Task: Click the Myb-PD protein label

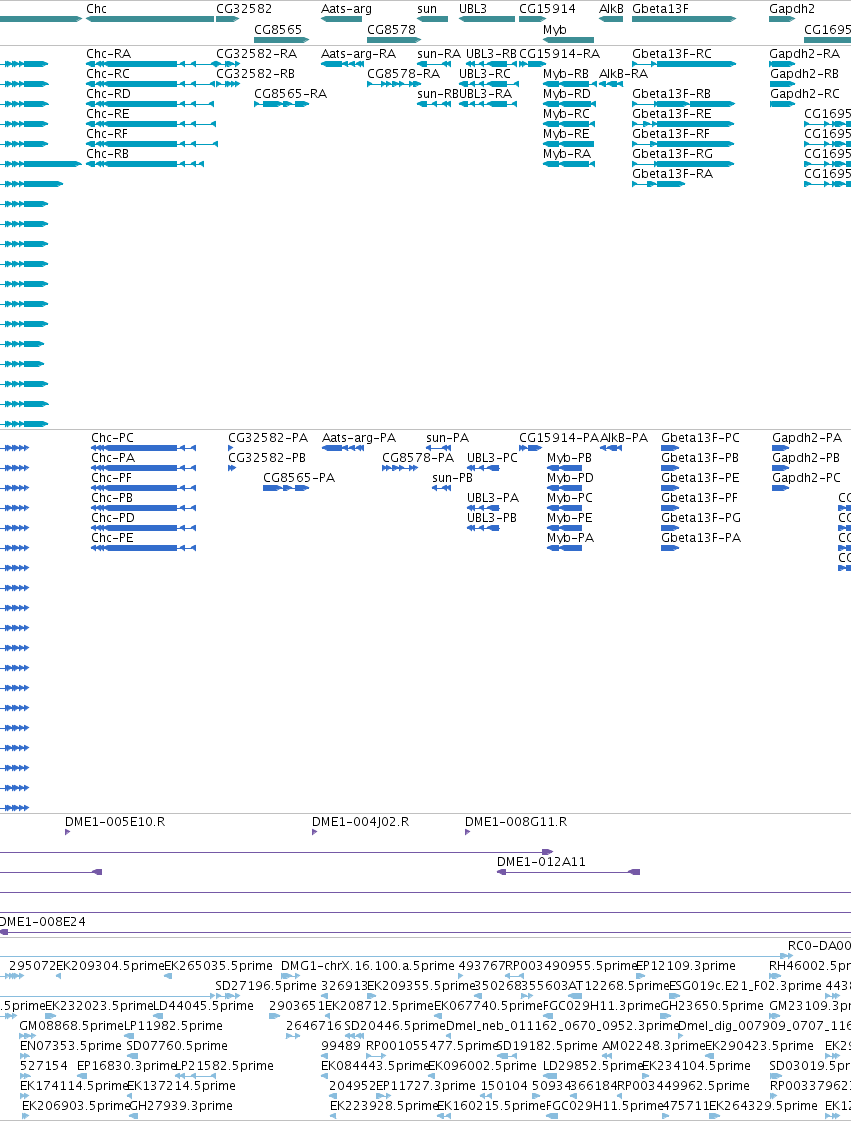Action: coord(570,478)
